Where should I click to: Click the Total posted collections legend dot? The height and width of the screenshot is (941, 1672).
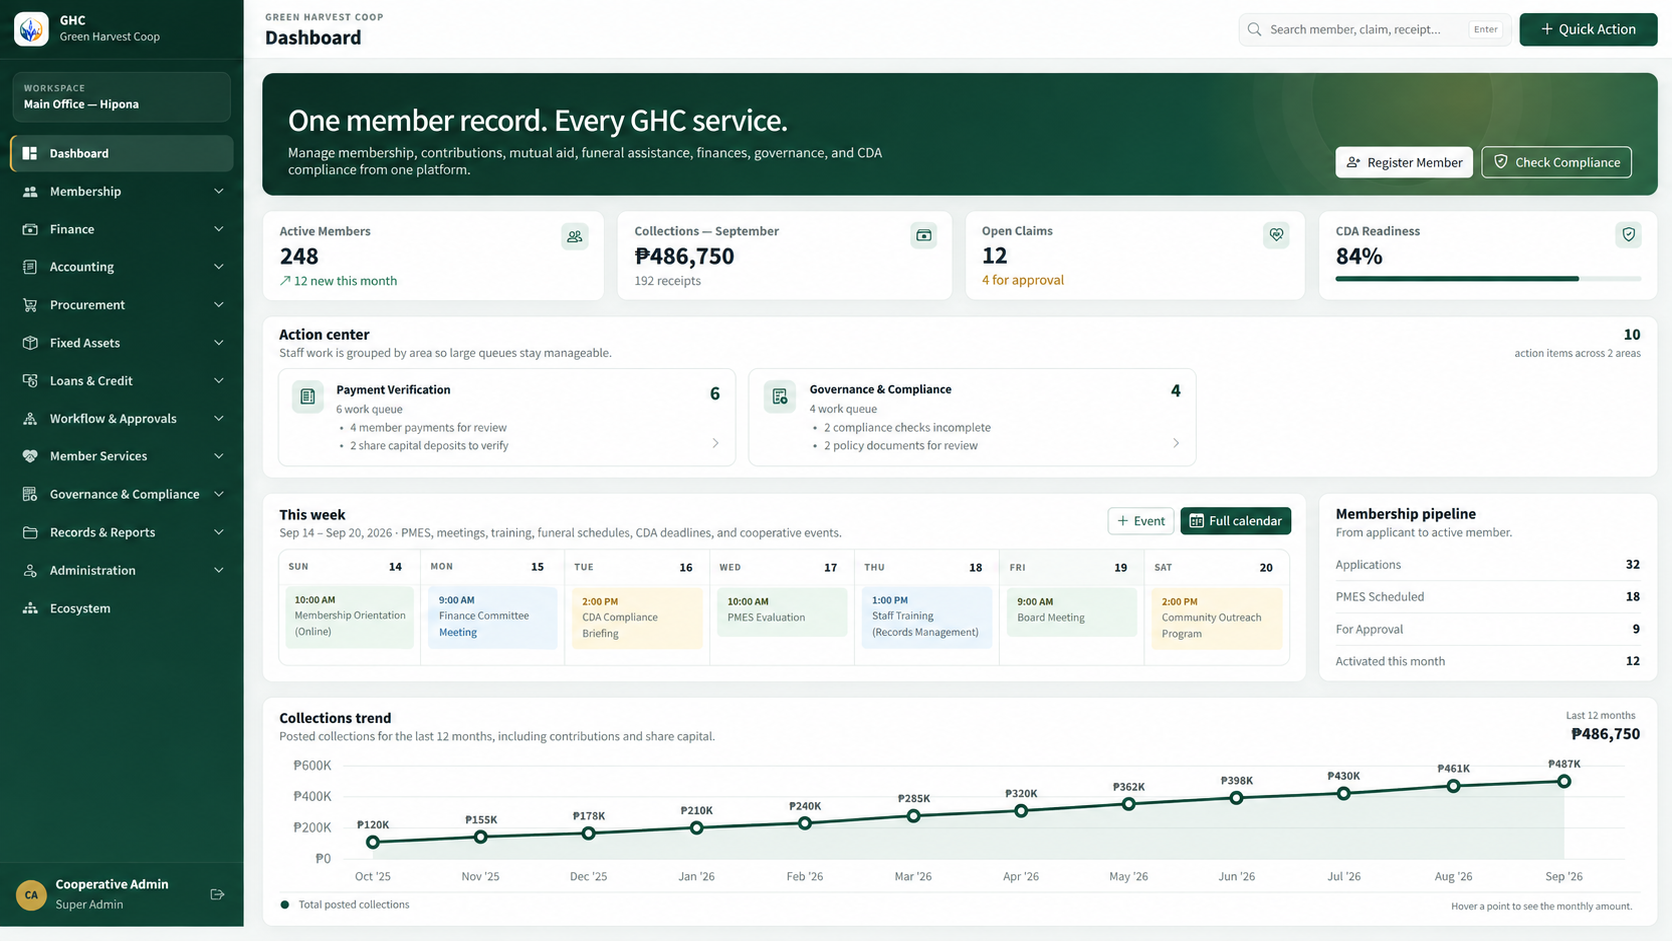tap(285, 905)
